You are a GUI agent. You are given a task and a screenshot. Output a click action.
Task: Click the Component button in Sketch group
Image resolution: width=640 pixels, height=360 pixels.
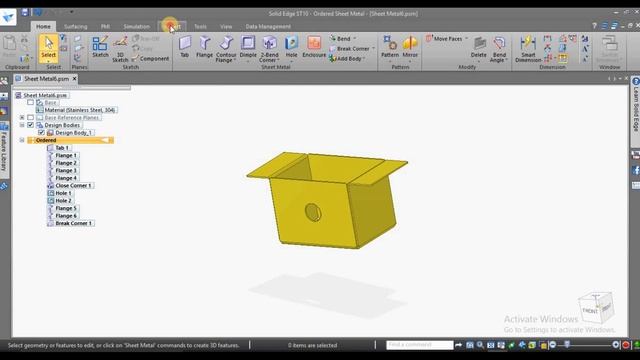click(x=150, y=59)
